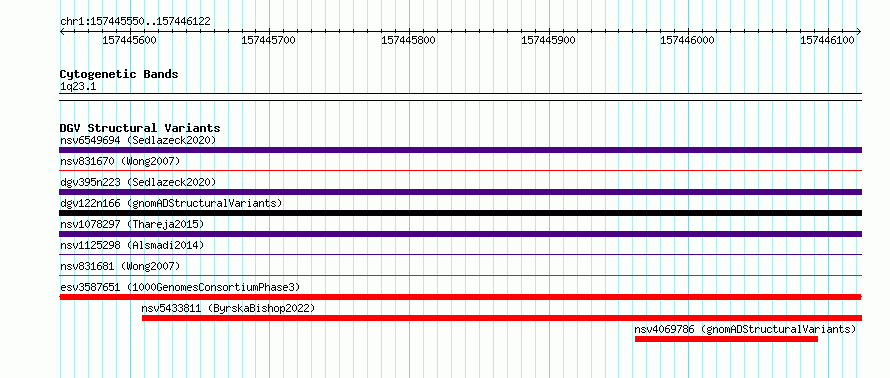Select the red esv3587651 variant bar

coord(460,297)
